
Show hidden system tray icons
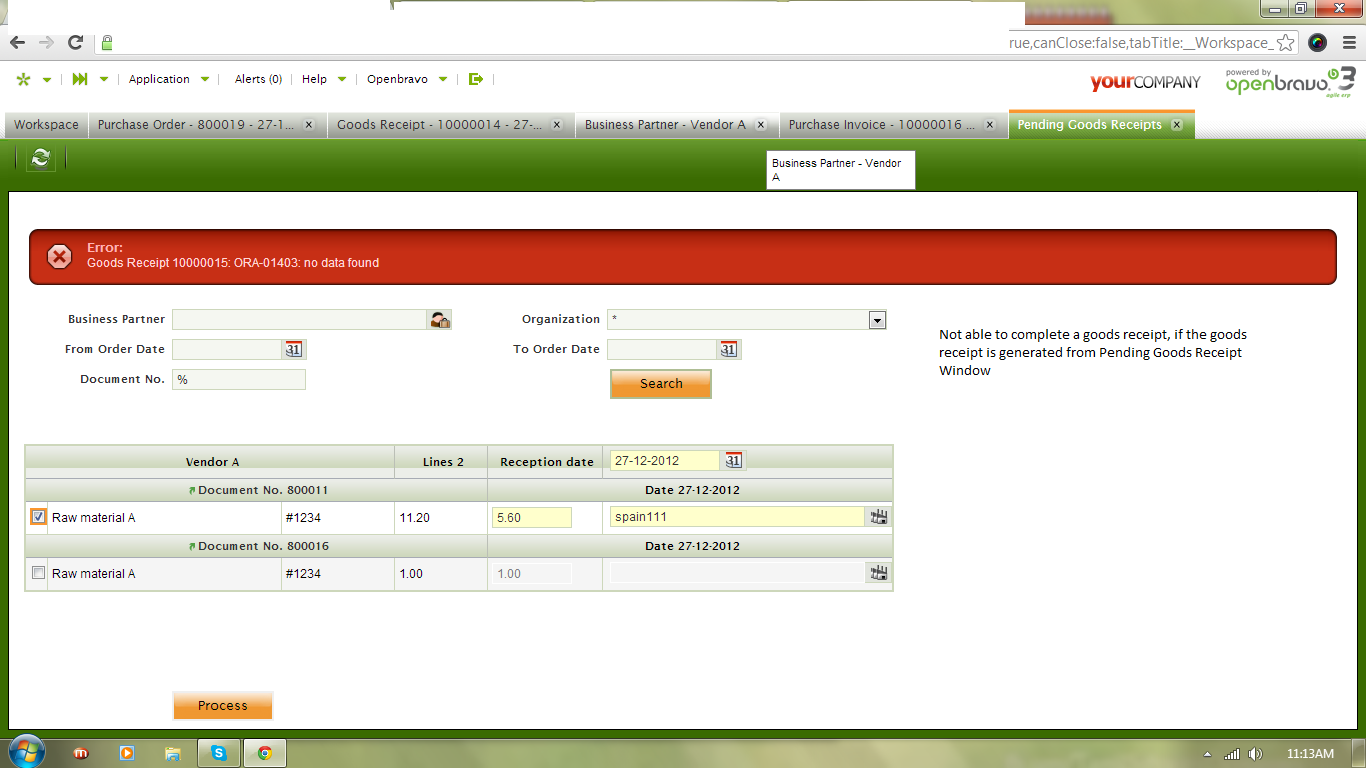point(1207,754)
